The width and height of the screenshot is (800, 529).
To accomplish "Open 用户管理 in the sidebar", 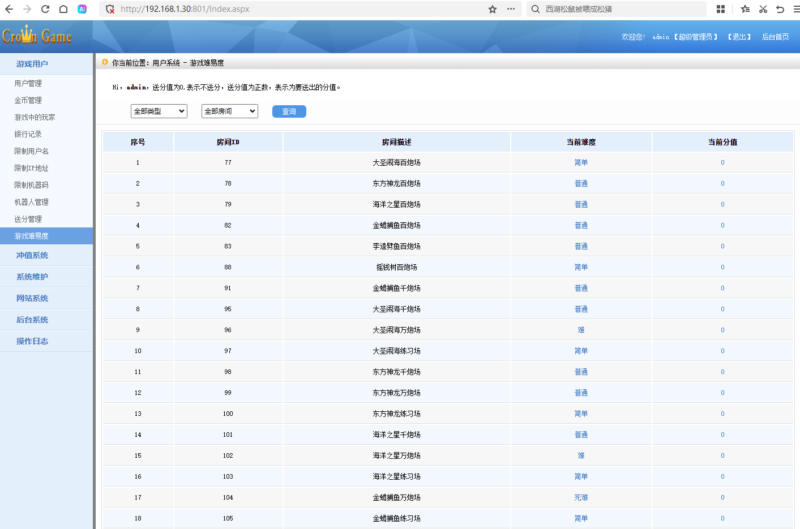I will coord(28,83).
